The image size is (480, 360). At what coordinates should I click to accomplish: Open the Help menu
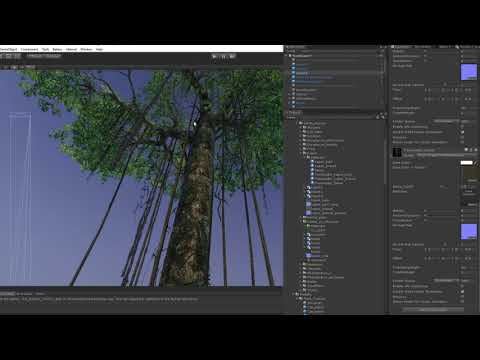pyautogui.click(x=99, y=49)
